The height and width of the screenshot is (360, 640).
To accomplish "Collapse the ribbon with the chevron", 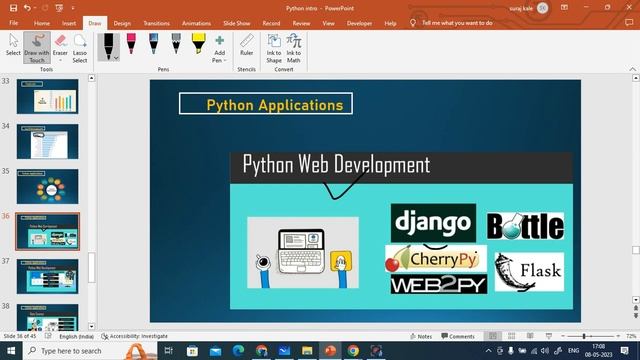I will pos(632,69).
